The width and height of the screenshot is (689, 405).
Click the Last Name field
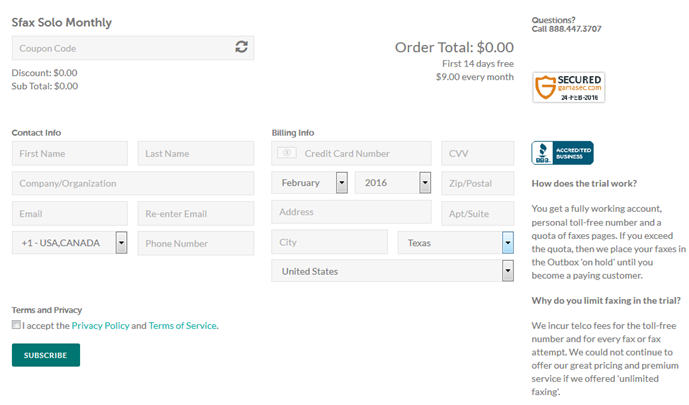pyautogui.click(x=196, y=153)
